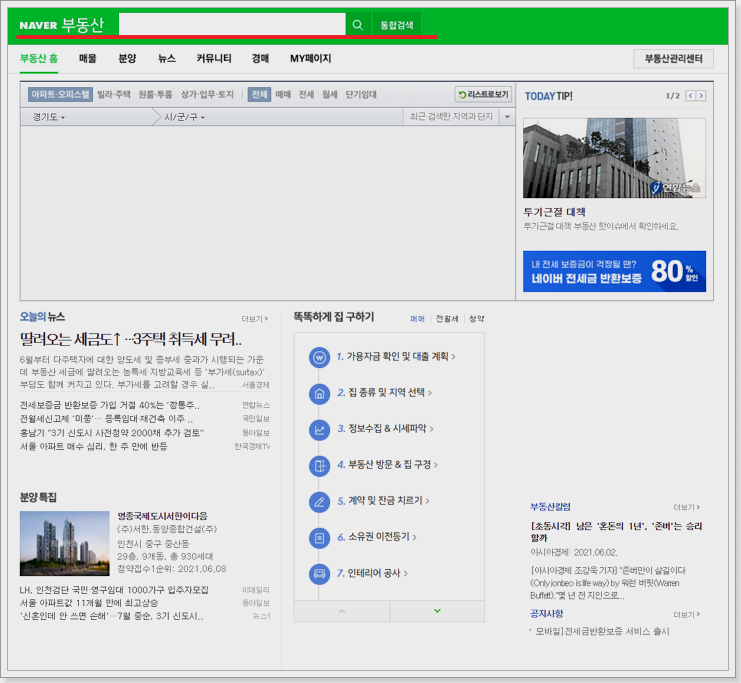741x683 pixels.
Task: Open step 3. 정보수집 & 시세파악
Action: pos(385,429)
